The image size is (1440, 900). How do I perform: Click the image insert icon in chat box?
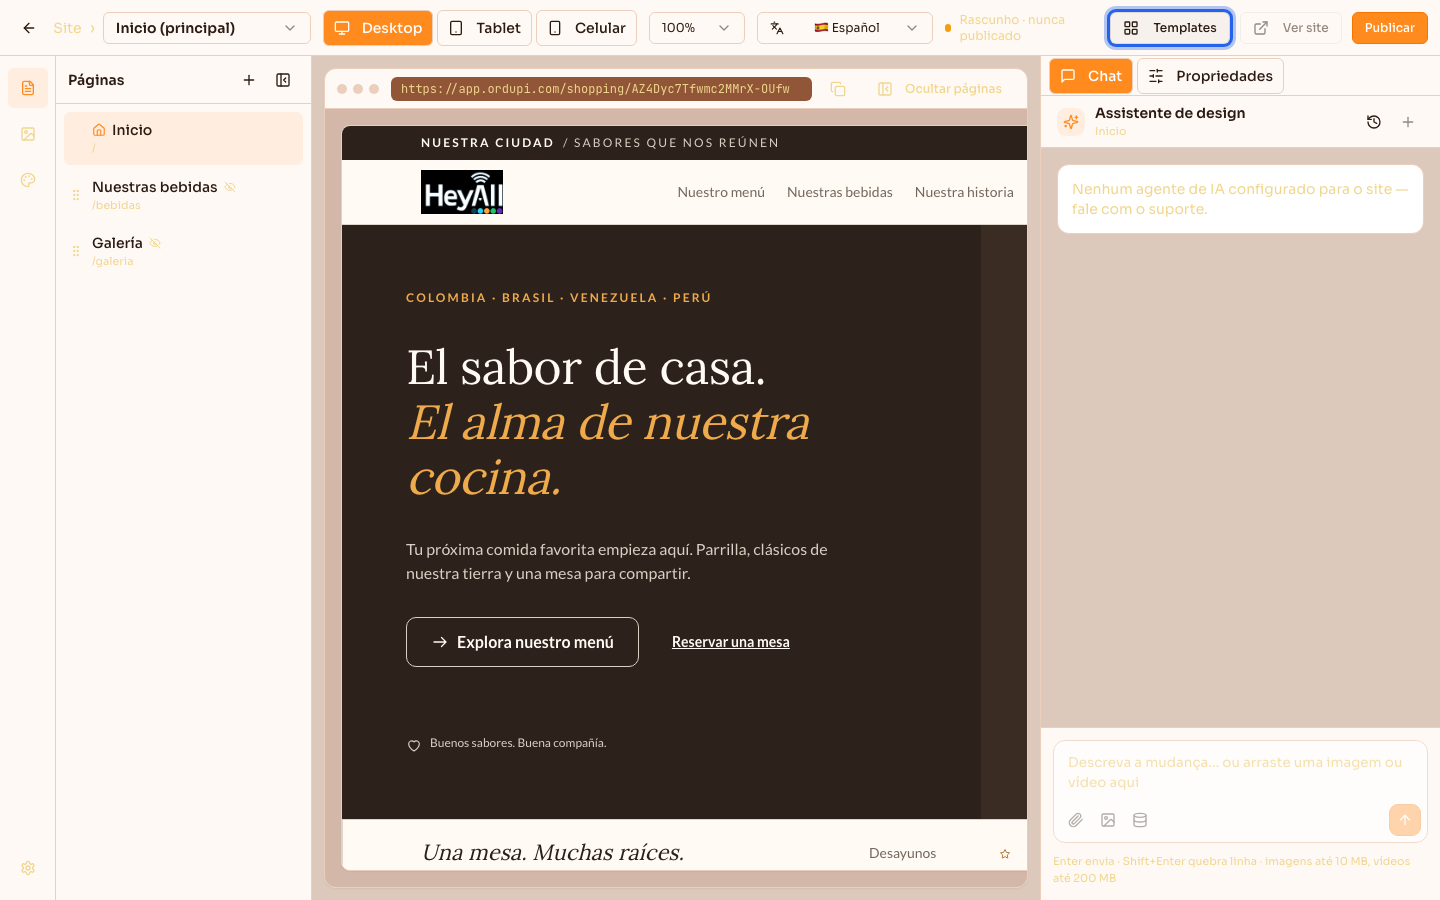(x=1108, y=820)
